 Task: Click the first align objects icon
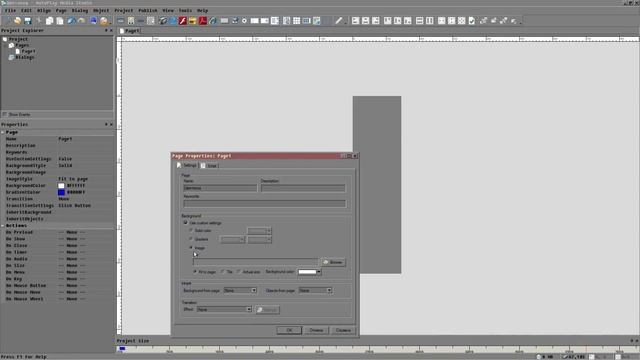pyautogui.click(x=356, y=20)
